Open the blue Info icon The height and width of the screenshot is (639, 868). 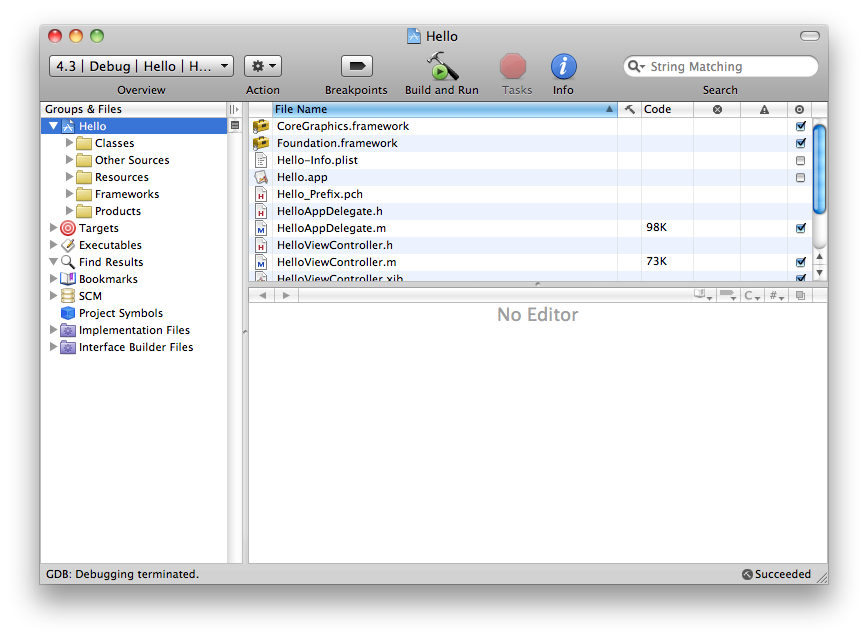click(x=563, y=66)
